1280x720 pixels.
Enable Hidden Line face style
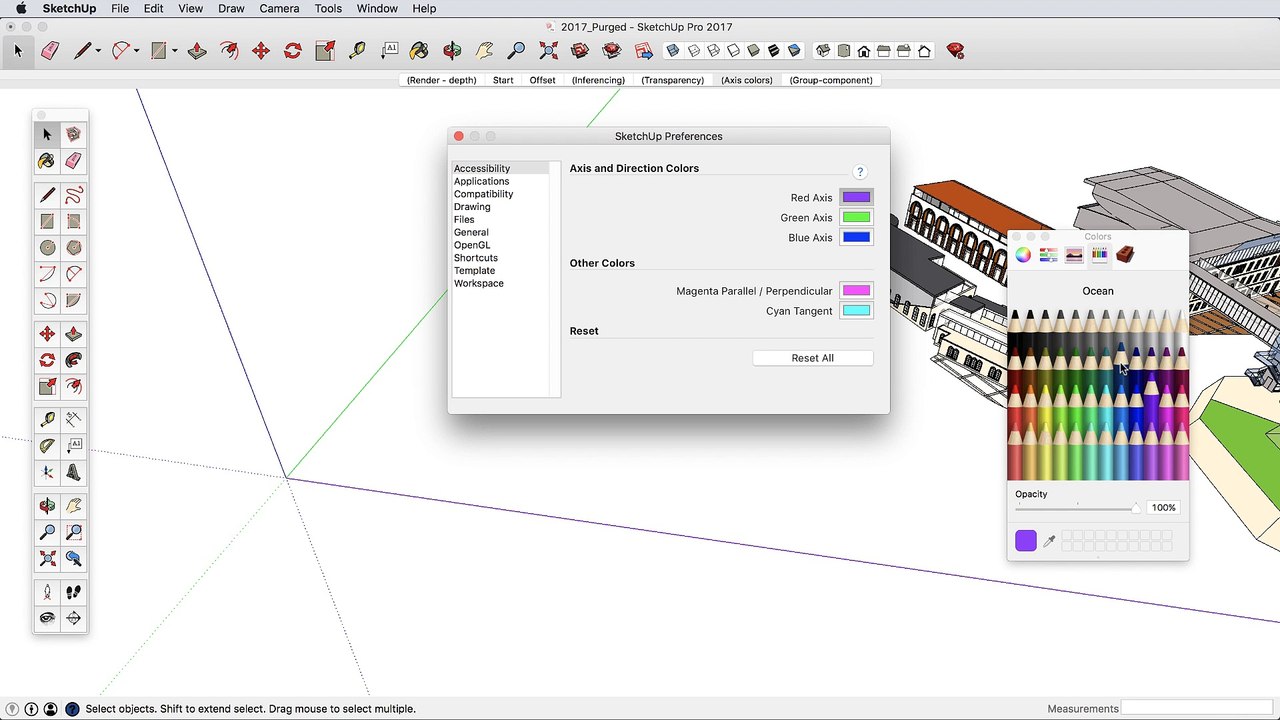(733, 50)
